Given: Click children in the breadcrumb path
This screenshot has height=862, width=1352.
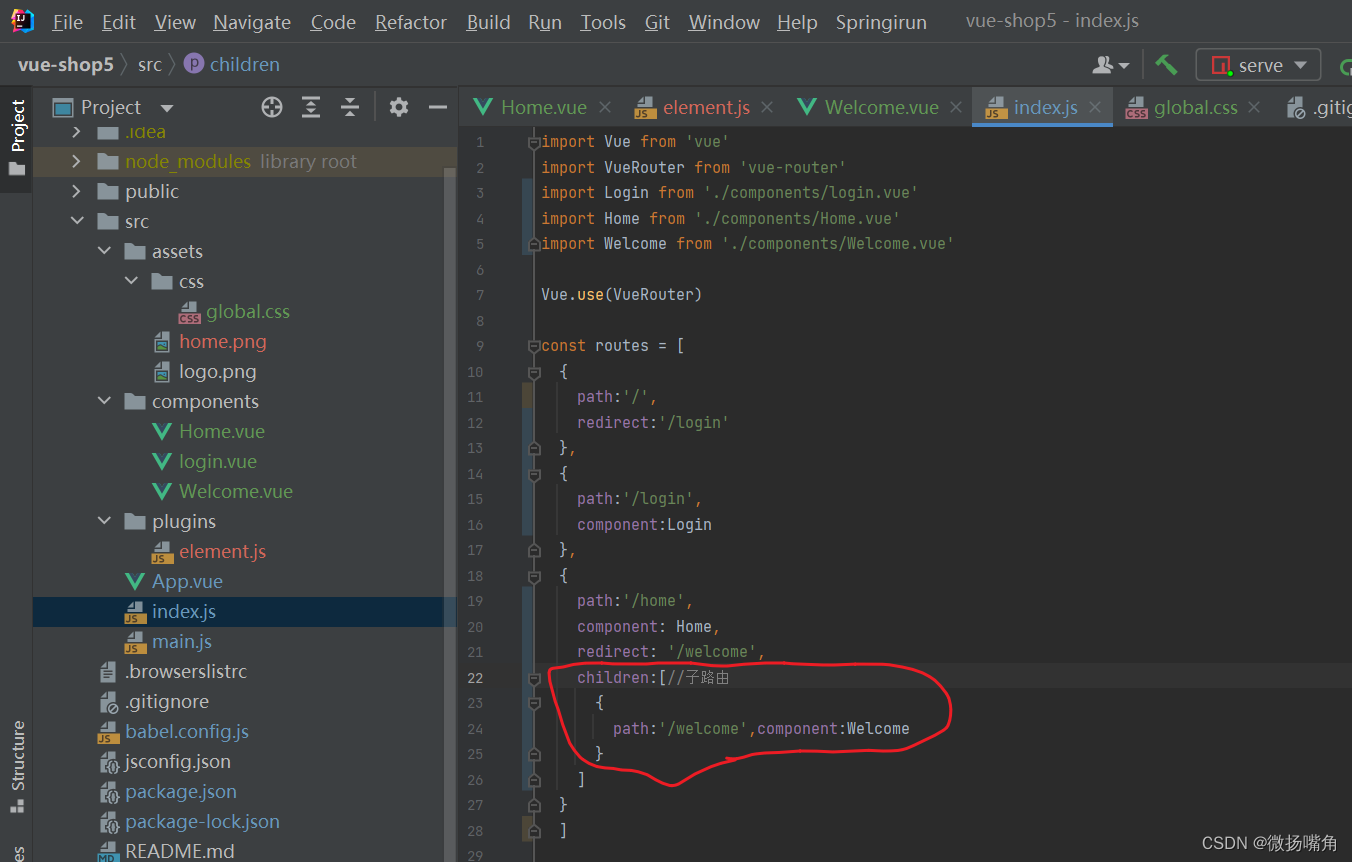Looking at the screenshot, I should [x=232, y=65].
